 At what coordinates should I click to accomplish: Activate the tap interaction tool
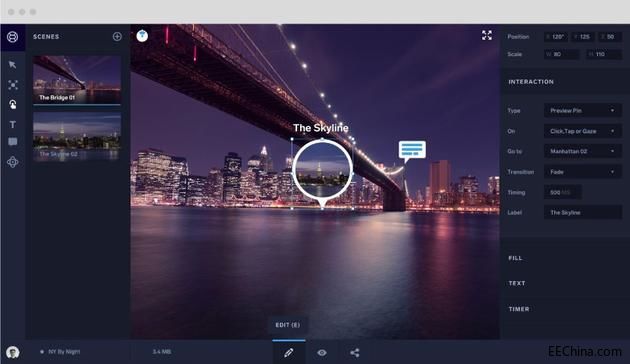click(12, 104)
